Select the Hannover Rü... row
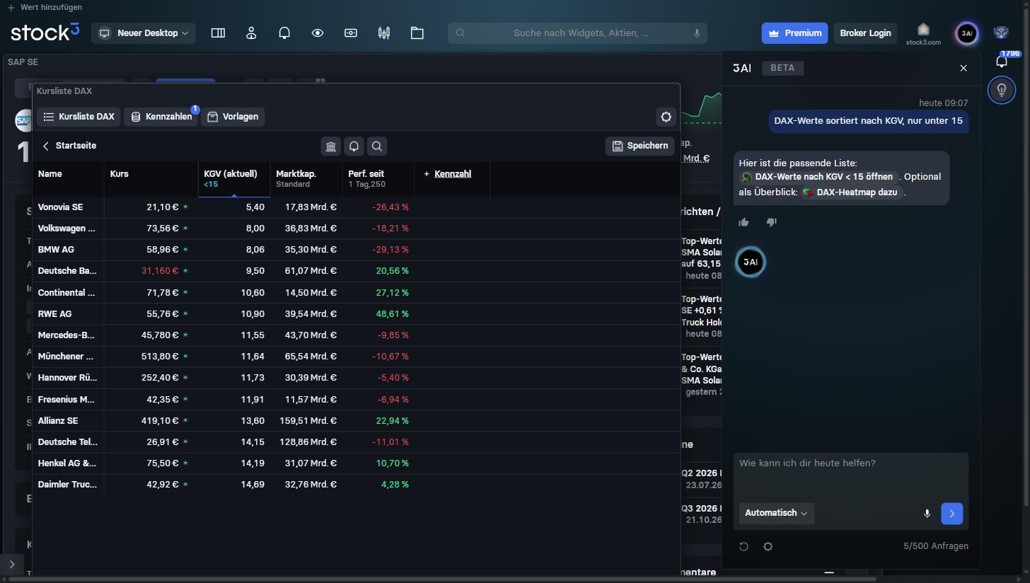The width and height of the screenshot is (1030, 583). [356, 378]
